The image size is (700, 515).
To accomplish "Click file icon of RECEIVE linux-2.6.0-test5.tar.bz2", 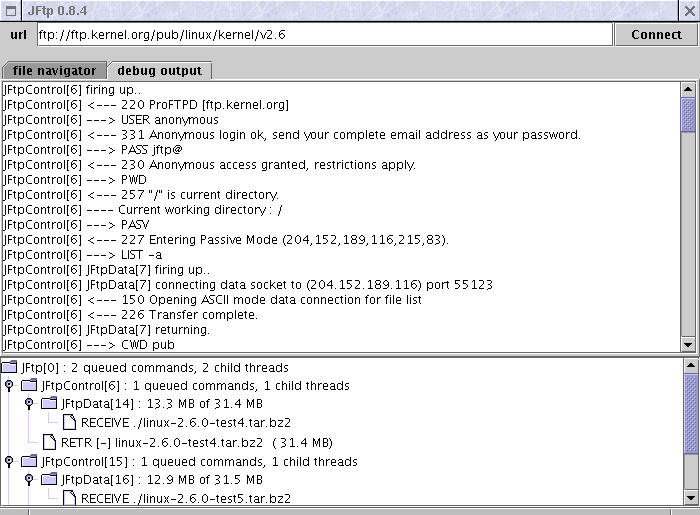I will [69, 498].
